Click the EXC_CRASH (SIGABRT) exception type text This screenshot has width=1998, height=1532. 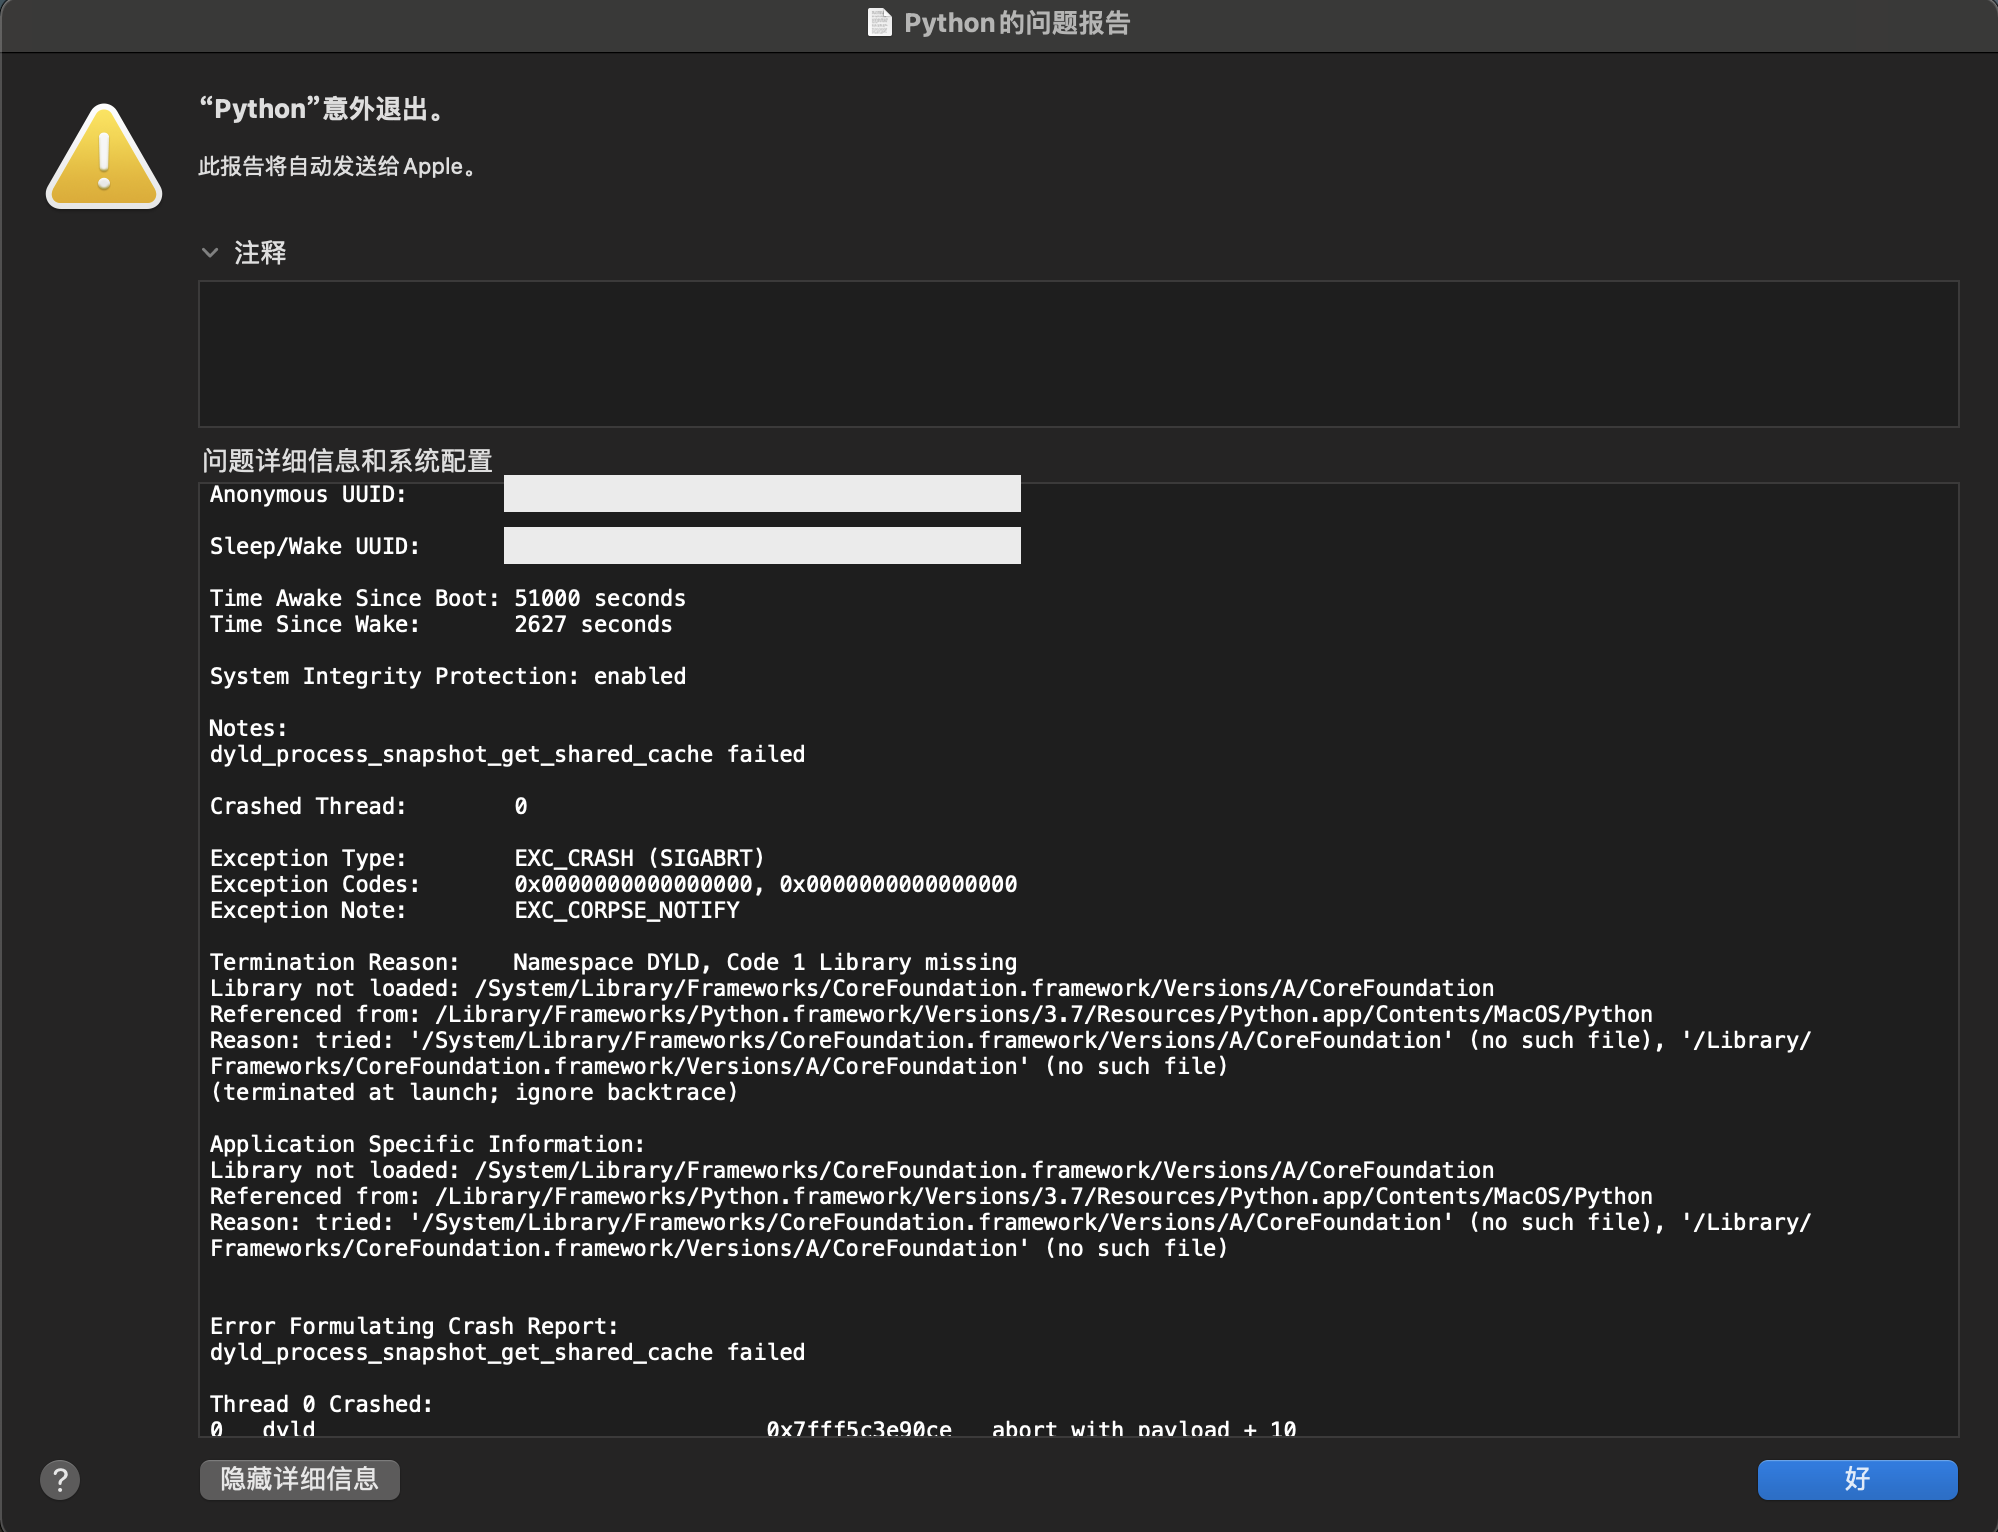(639, 858)
